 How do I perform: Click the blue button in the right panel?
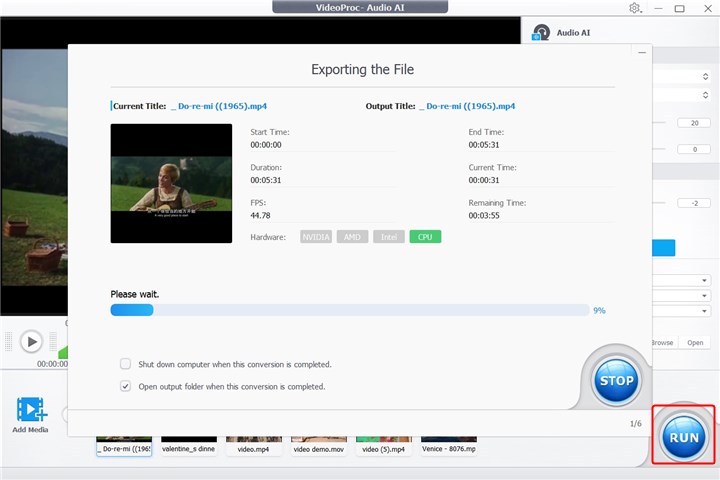664,248
